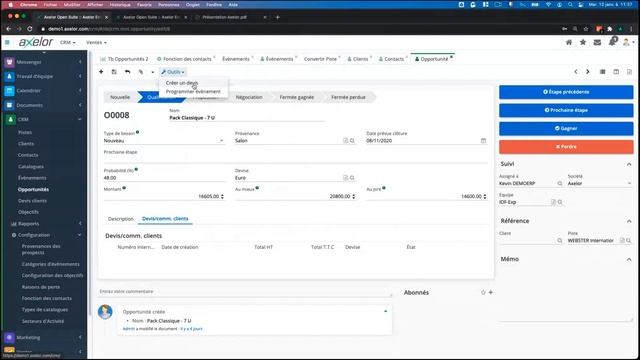Screen dimensions: 640x360
Task: Open the mail envelope icon
Action: pos(597,42)
